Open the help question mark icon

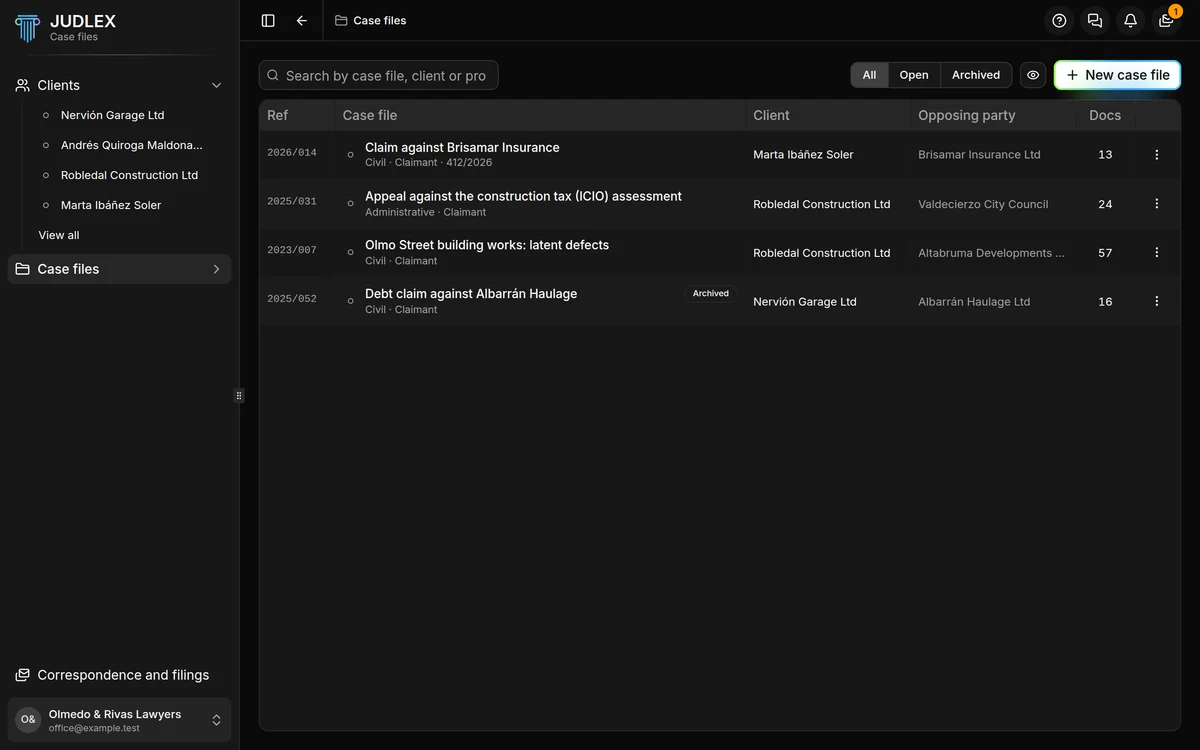[1059, 20]
